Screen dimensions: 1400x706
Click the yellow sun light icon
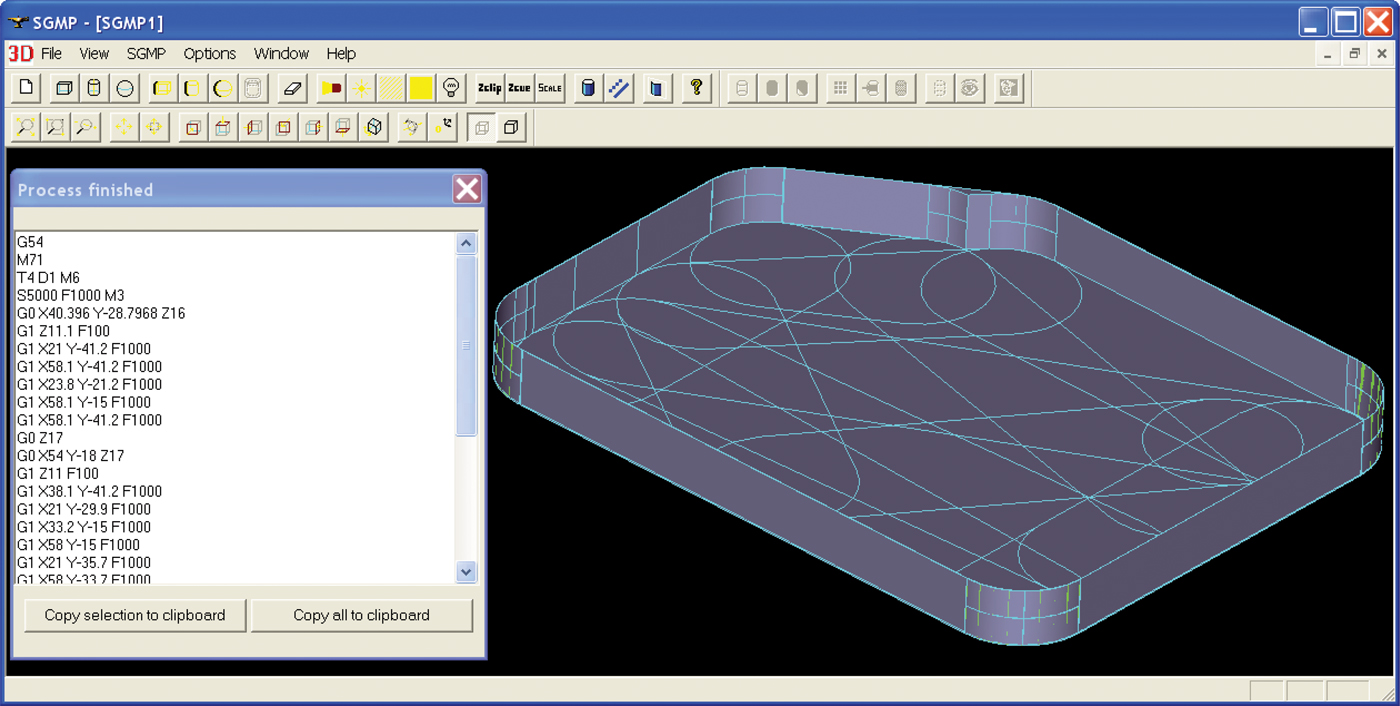[361, 88]
